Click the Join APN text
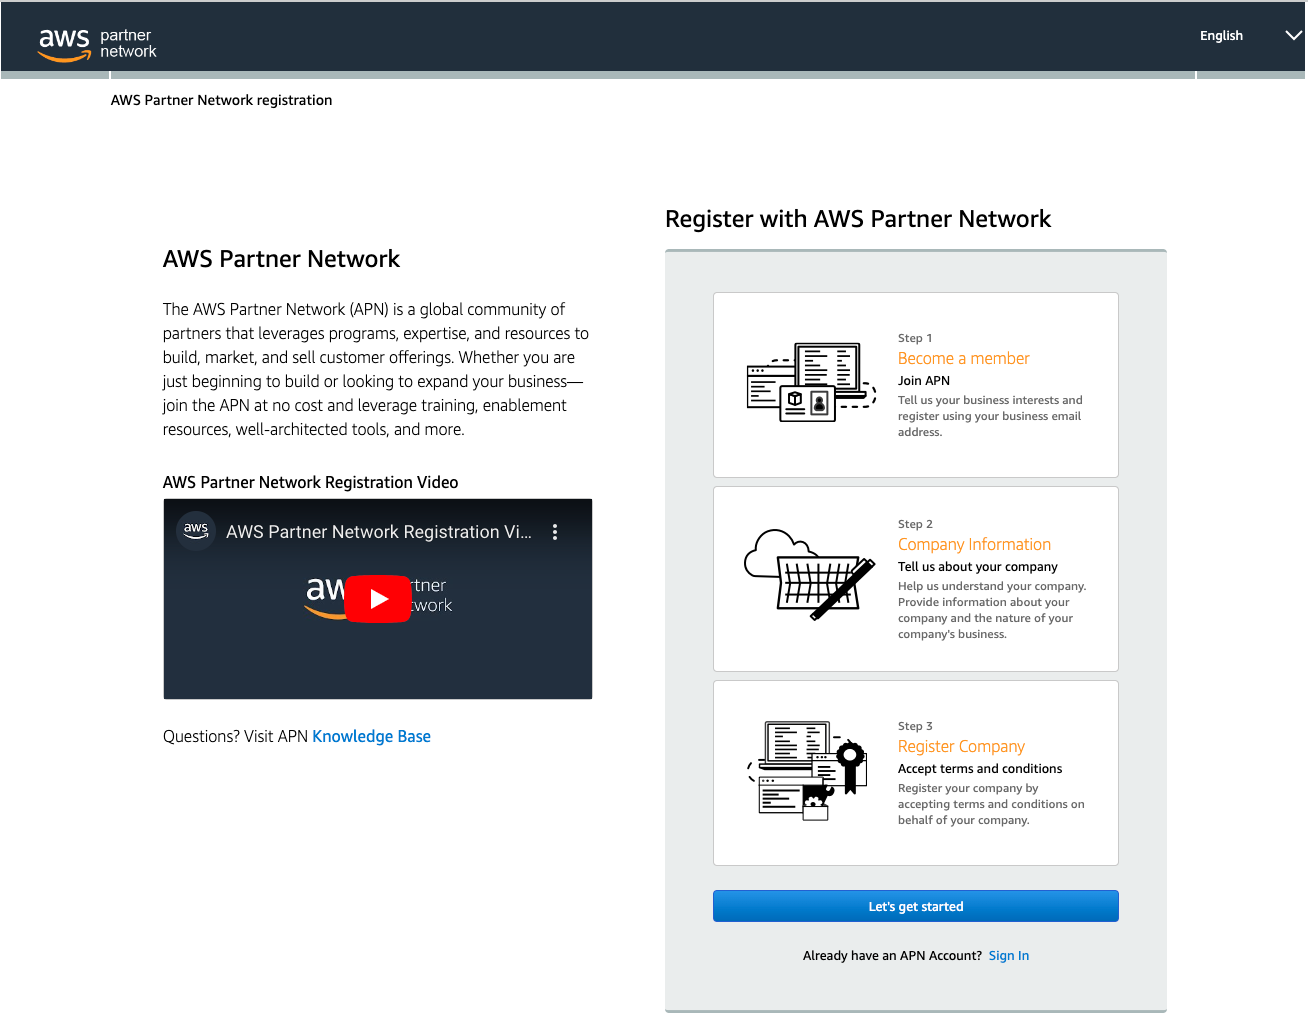 [x=923, y=381]
